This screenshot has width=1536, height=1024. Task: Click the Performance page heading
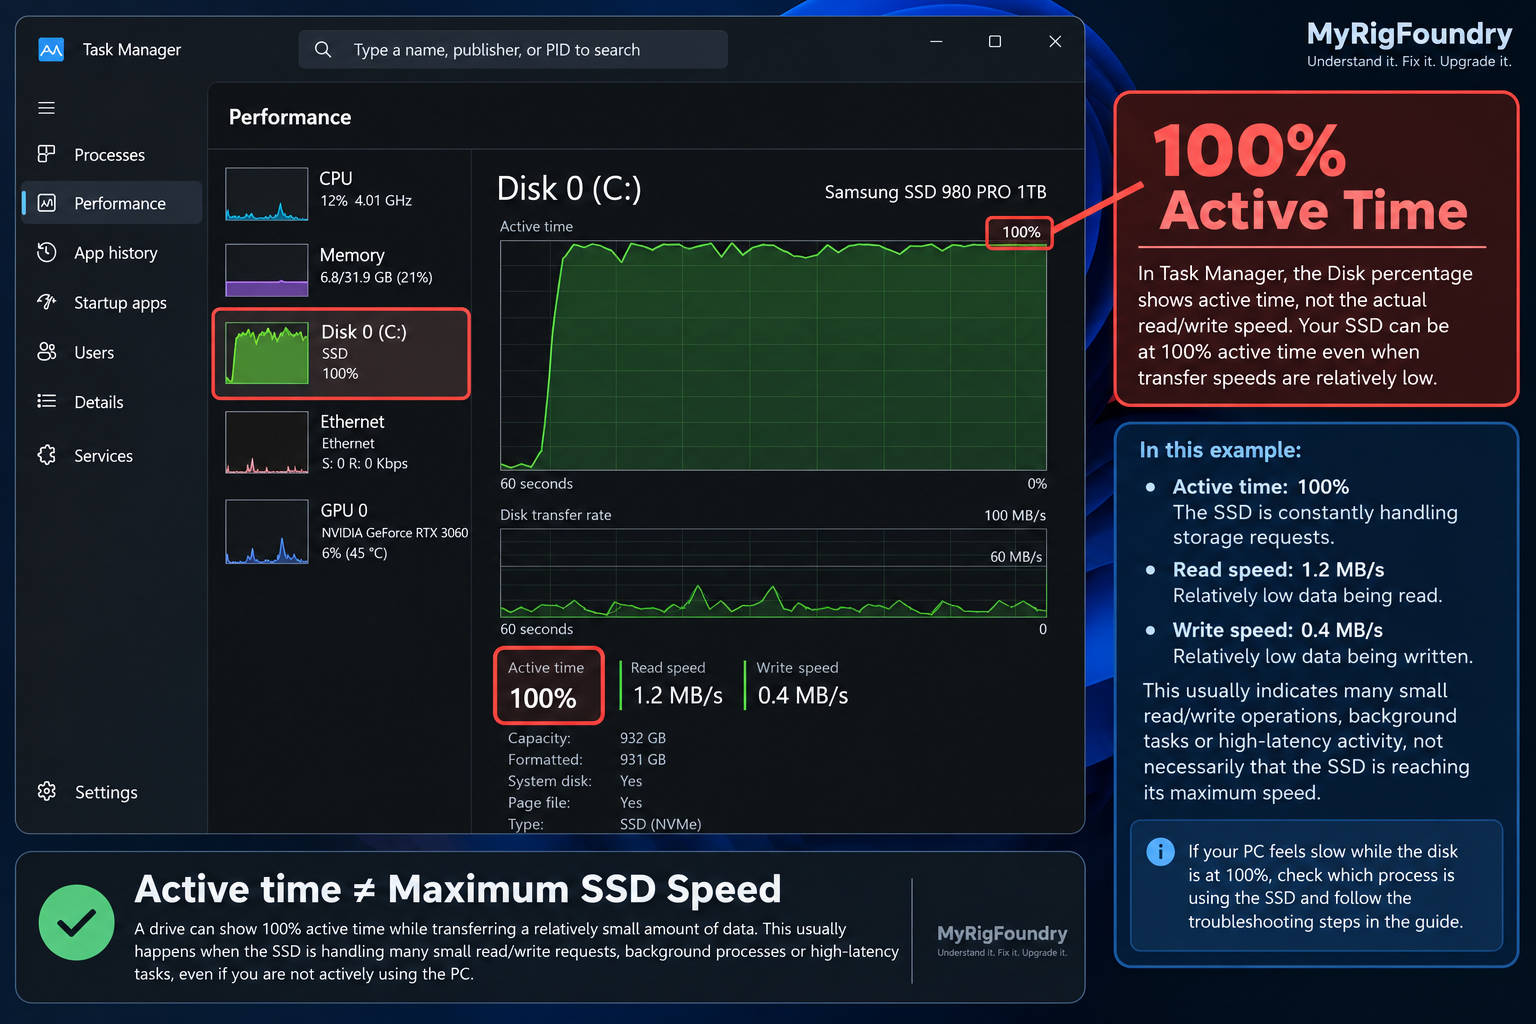point(290,117)
